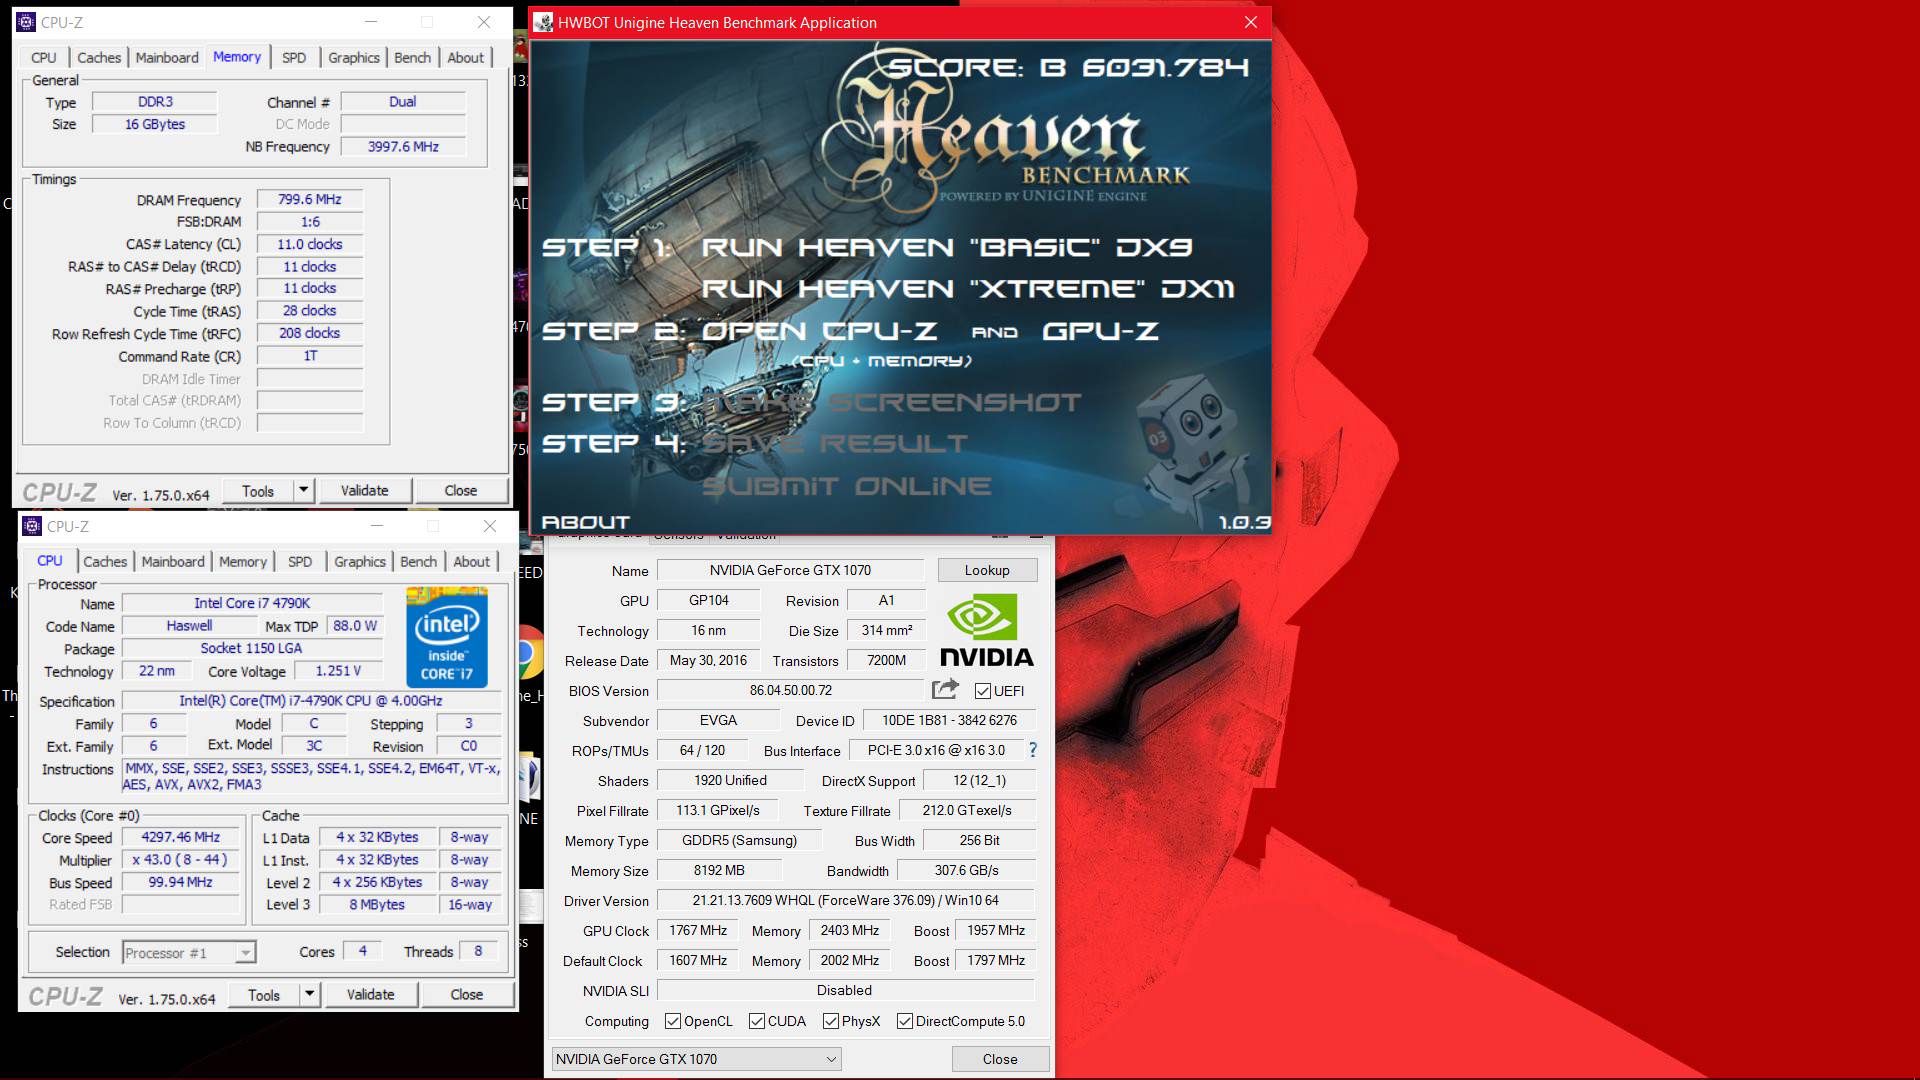This screenshot has height=1080, width=1920.
Task: Click the Bus Speed value 99.94 MHz
Action: pos(180,882)
